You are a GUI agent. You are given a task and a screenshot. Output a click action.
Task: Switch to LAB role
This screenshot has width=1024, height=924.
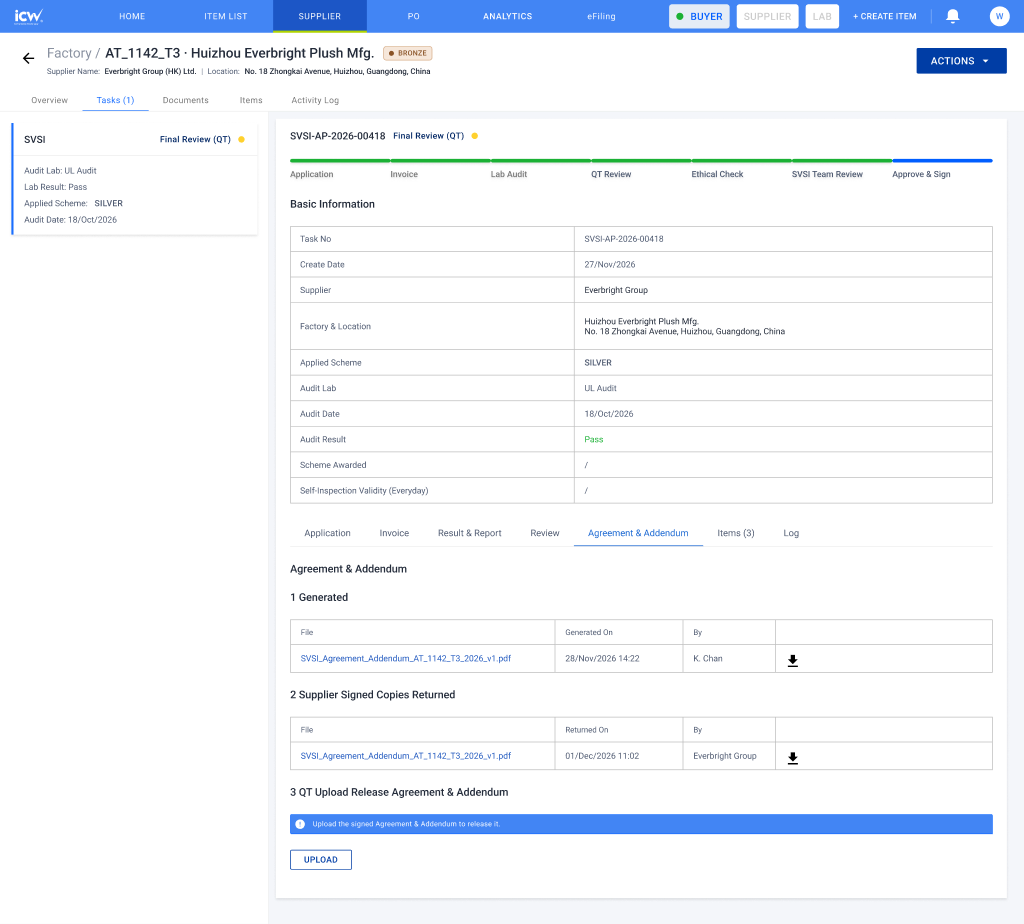coord(822,16)
